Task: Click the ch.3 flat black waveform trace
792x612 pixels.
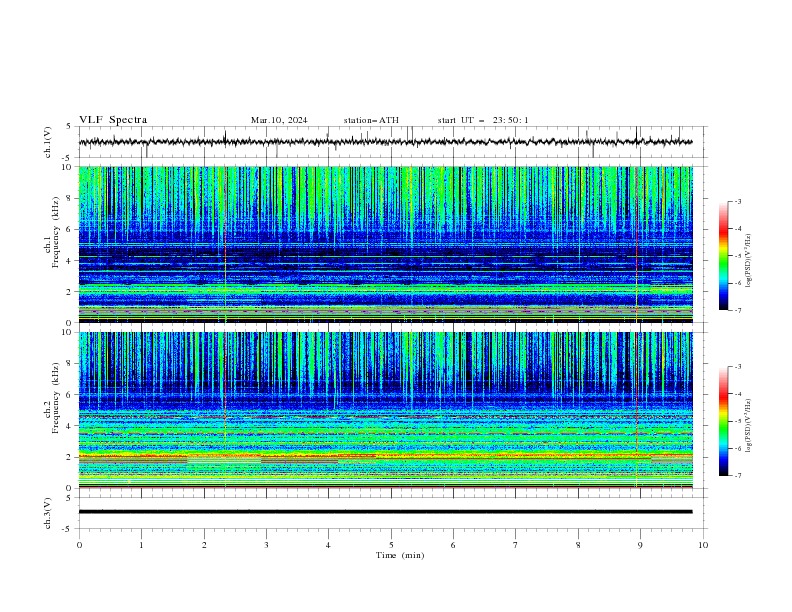Action: click(385, 512)
